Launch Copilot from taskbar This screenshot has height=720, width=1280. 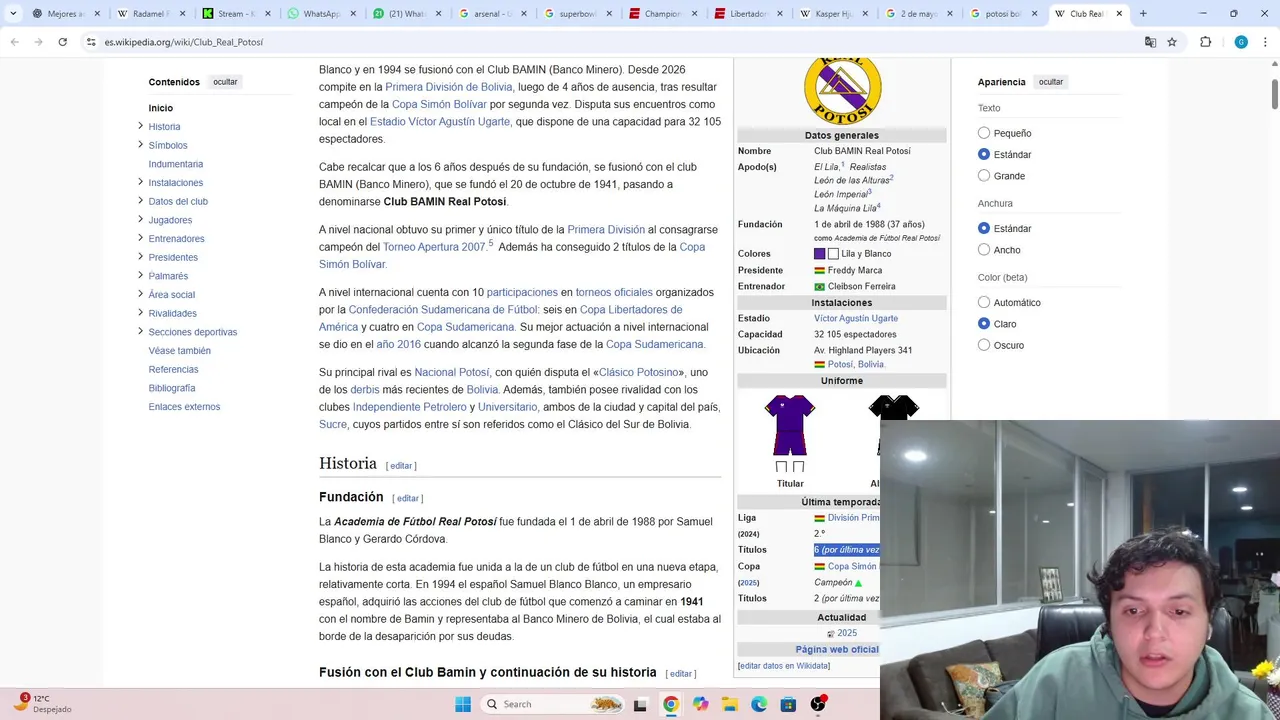pyautogui.click(x=700, y=704)
